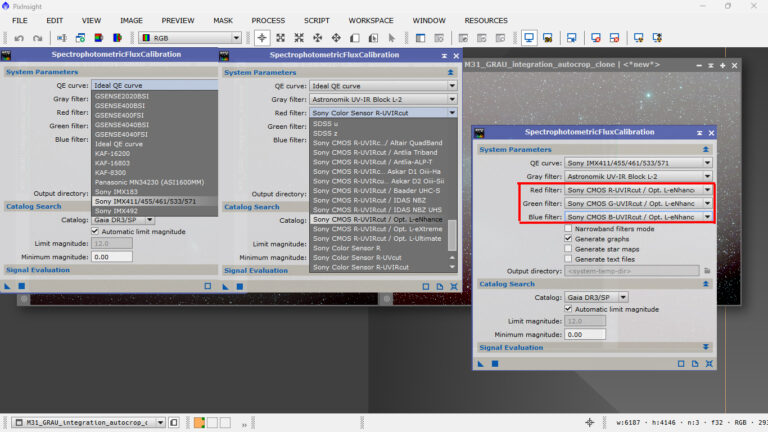The height and width of the screenshot is (432, 768).
Task: Click the new instance triangle in the right SPFC dialog
Action: (x=480, y=364)
